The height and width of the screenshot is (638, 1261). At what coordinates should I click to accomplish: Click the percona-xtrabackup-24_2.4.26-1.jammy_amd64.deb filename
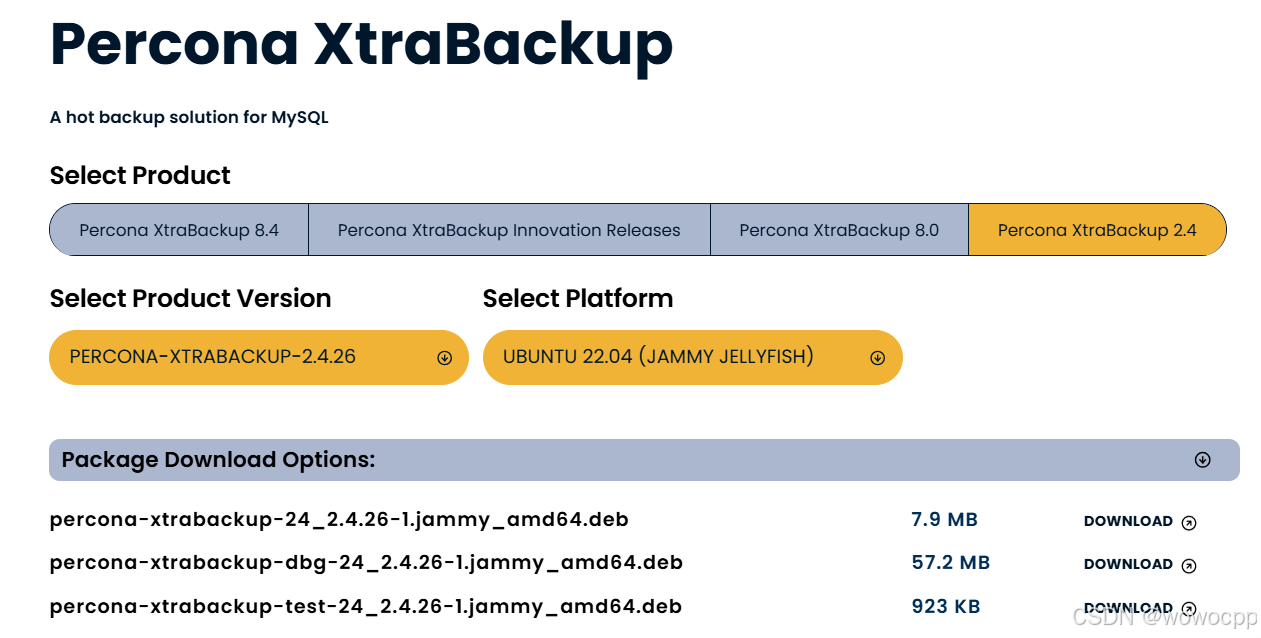tap(339, 520)
